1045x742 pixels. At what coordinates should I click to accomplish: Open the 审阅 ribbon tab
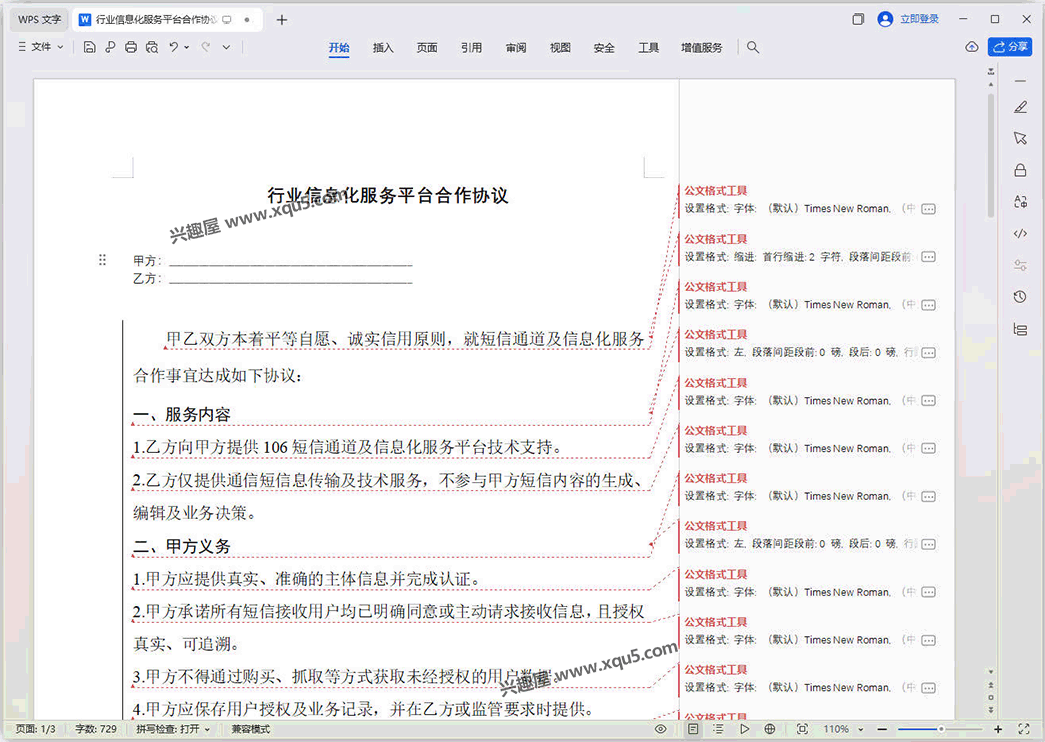516,47
